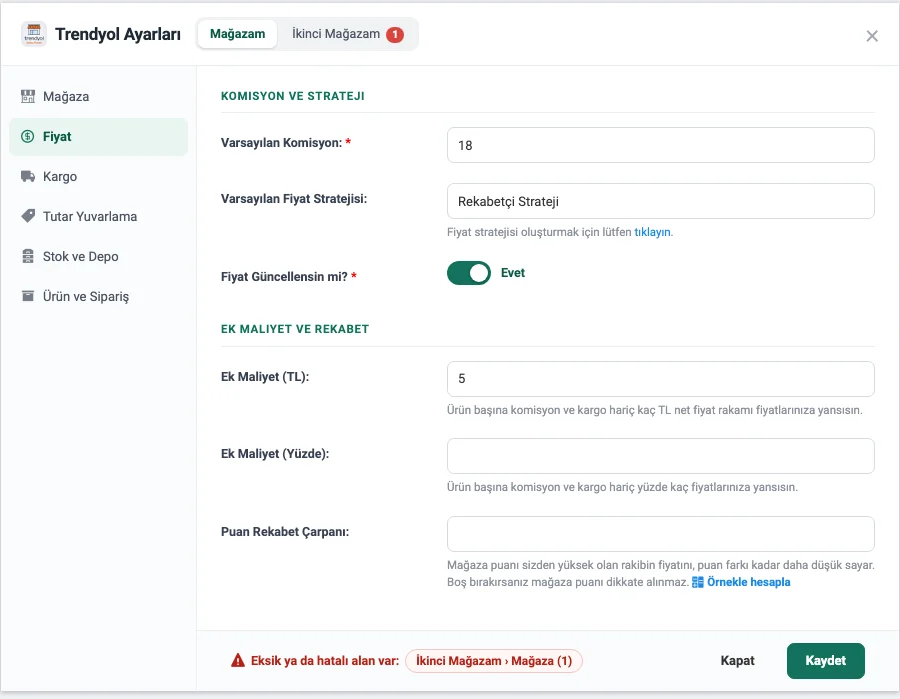Screen dimensions: 900x699
Task: Focus the Ek Maliyet (Yüzde) input field
Action: (660, 456)
